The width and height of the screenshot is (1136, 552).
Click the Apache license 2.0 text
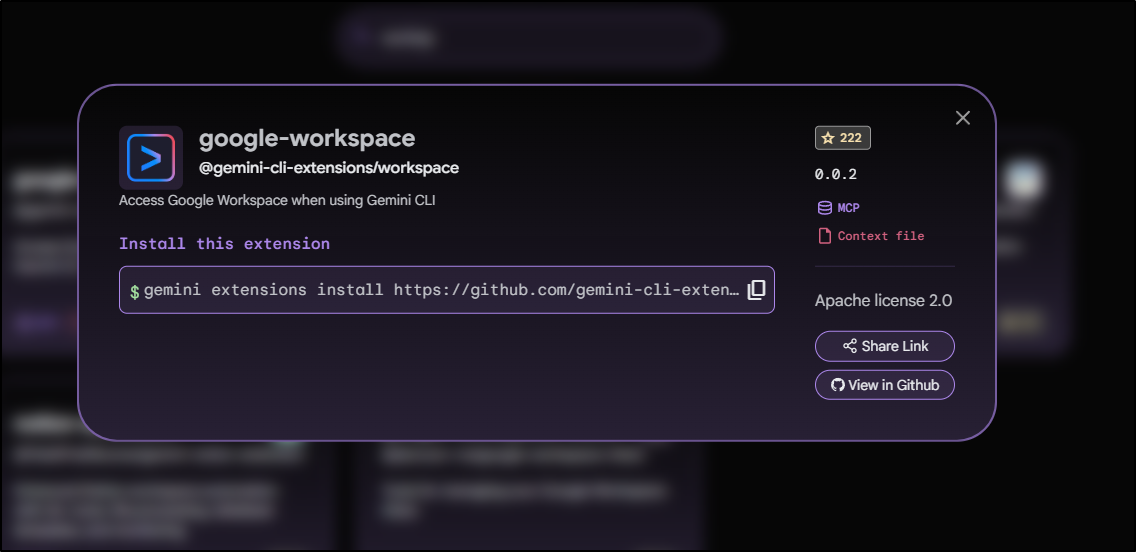click(x=883, y=300)
